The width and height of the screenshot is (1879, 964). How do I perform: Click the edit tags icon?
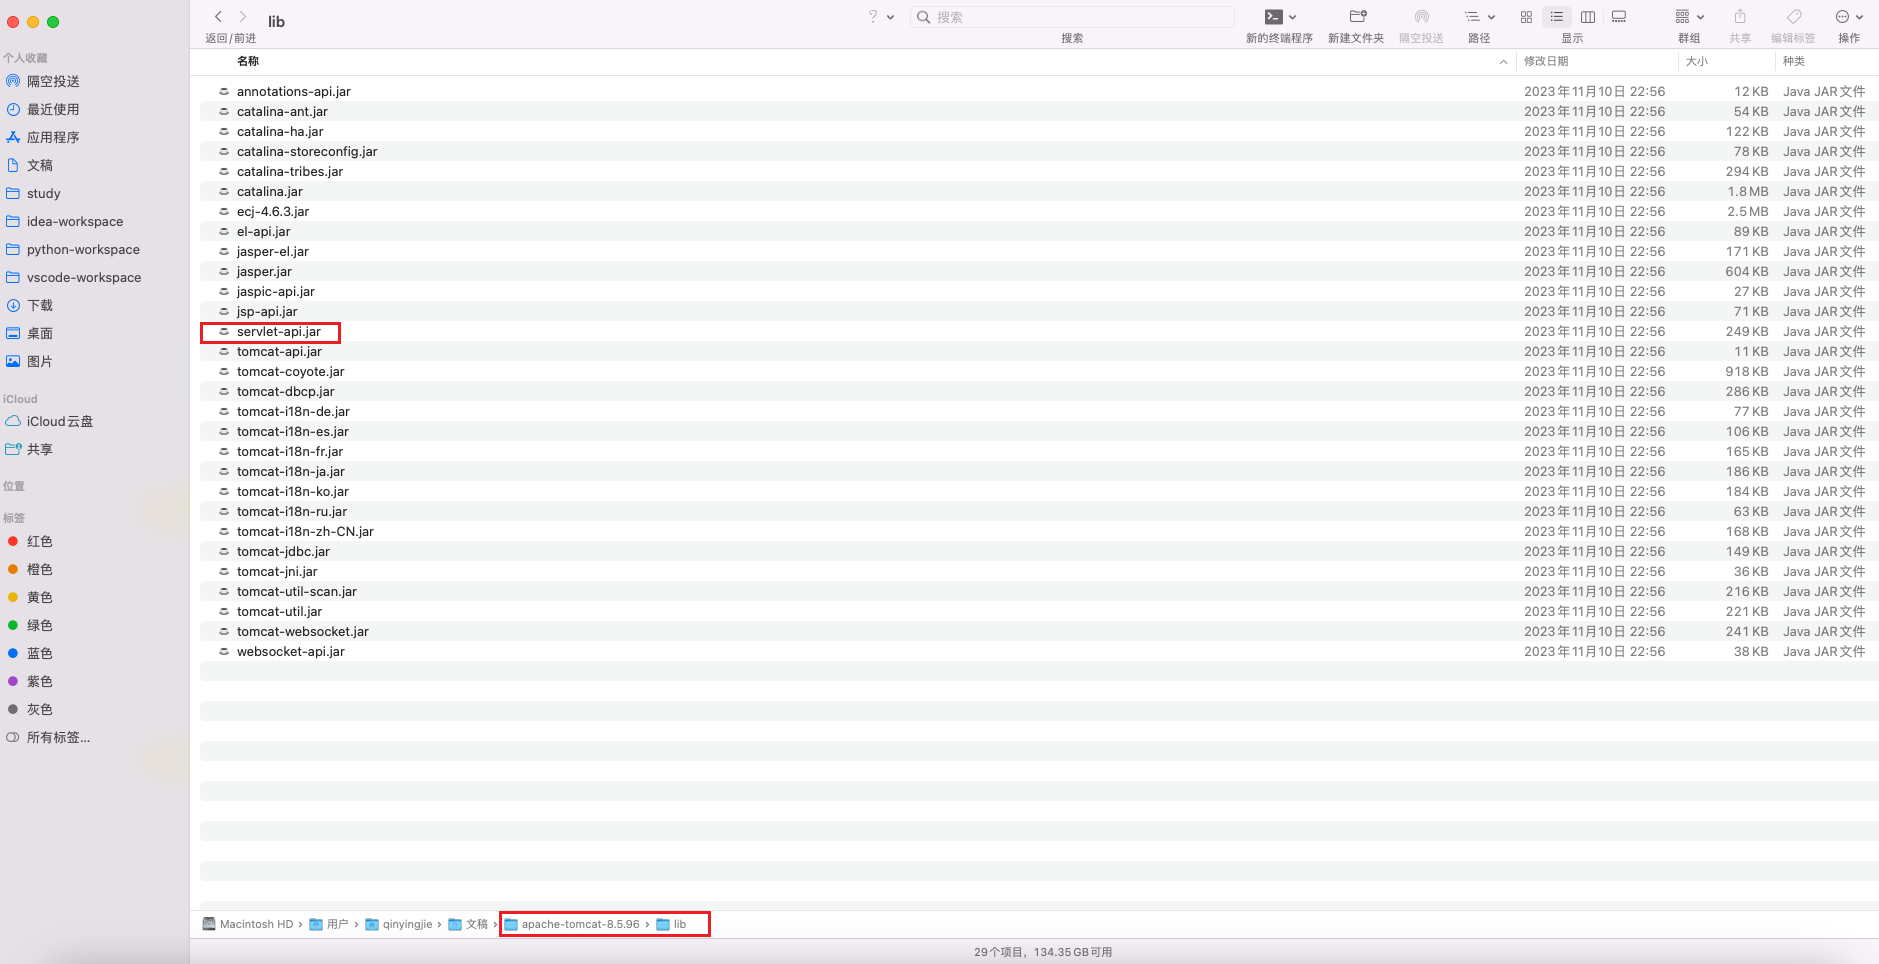pos(1794,17)
